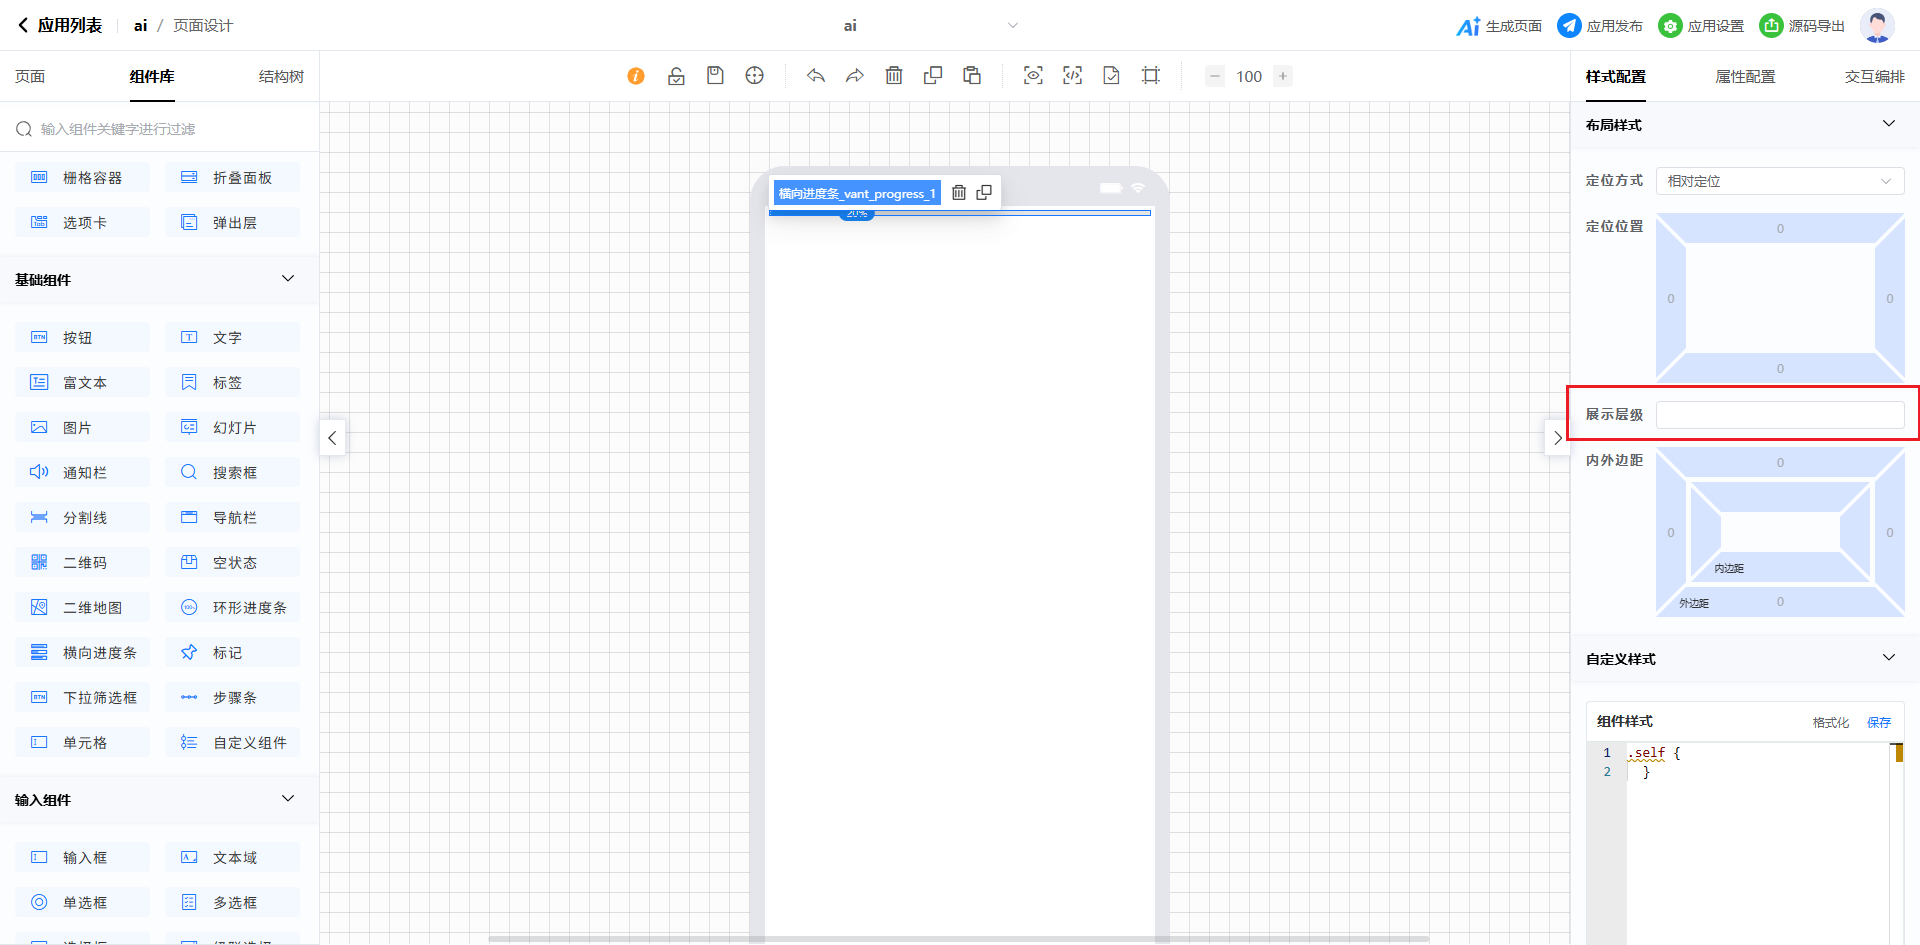Click the trash icon in top toolbar
This screenshot has width=1920, height=945.
[x=894, y=76]
